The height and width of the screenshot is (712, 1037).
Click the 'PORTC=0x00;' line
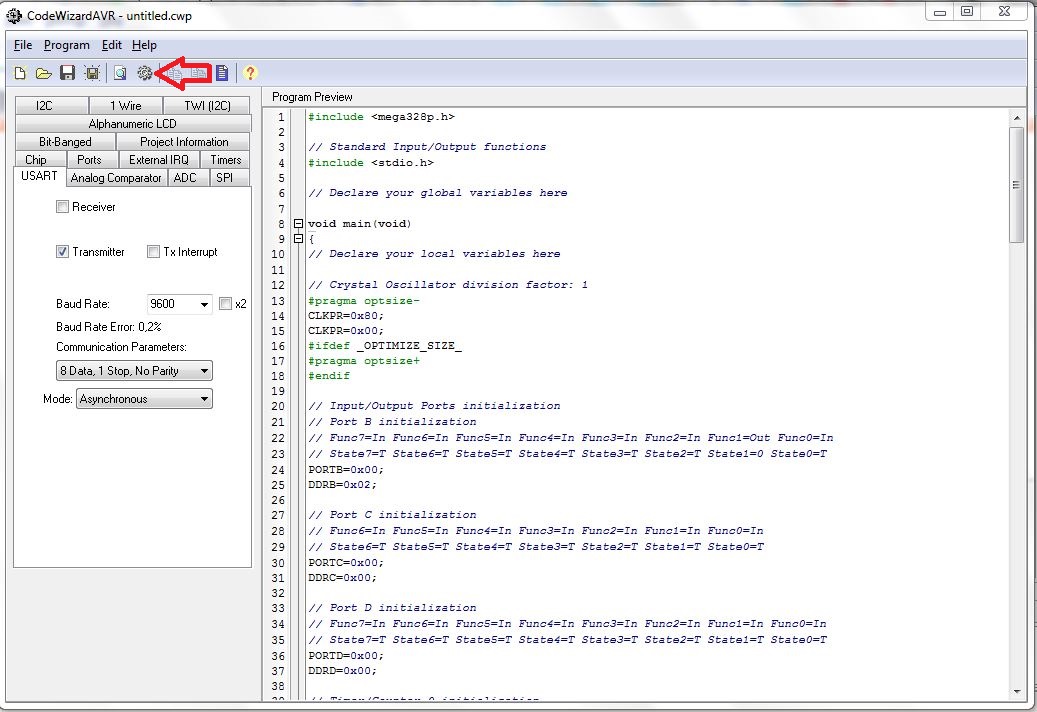pyautogui.click(x=346, y=563)
